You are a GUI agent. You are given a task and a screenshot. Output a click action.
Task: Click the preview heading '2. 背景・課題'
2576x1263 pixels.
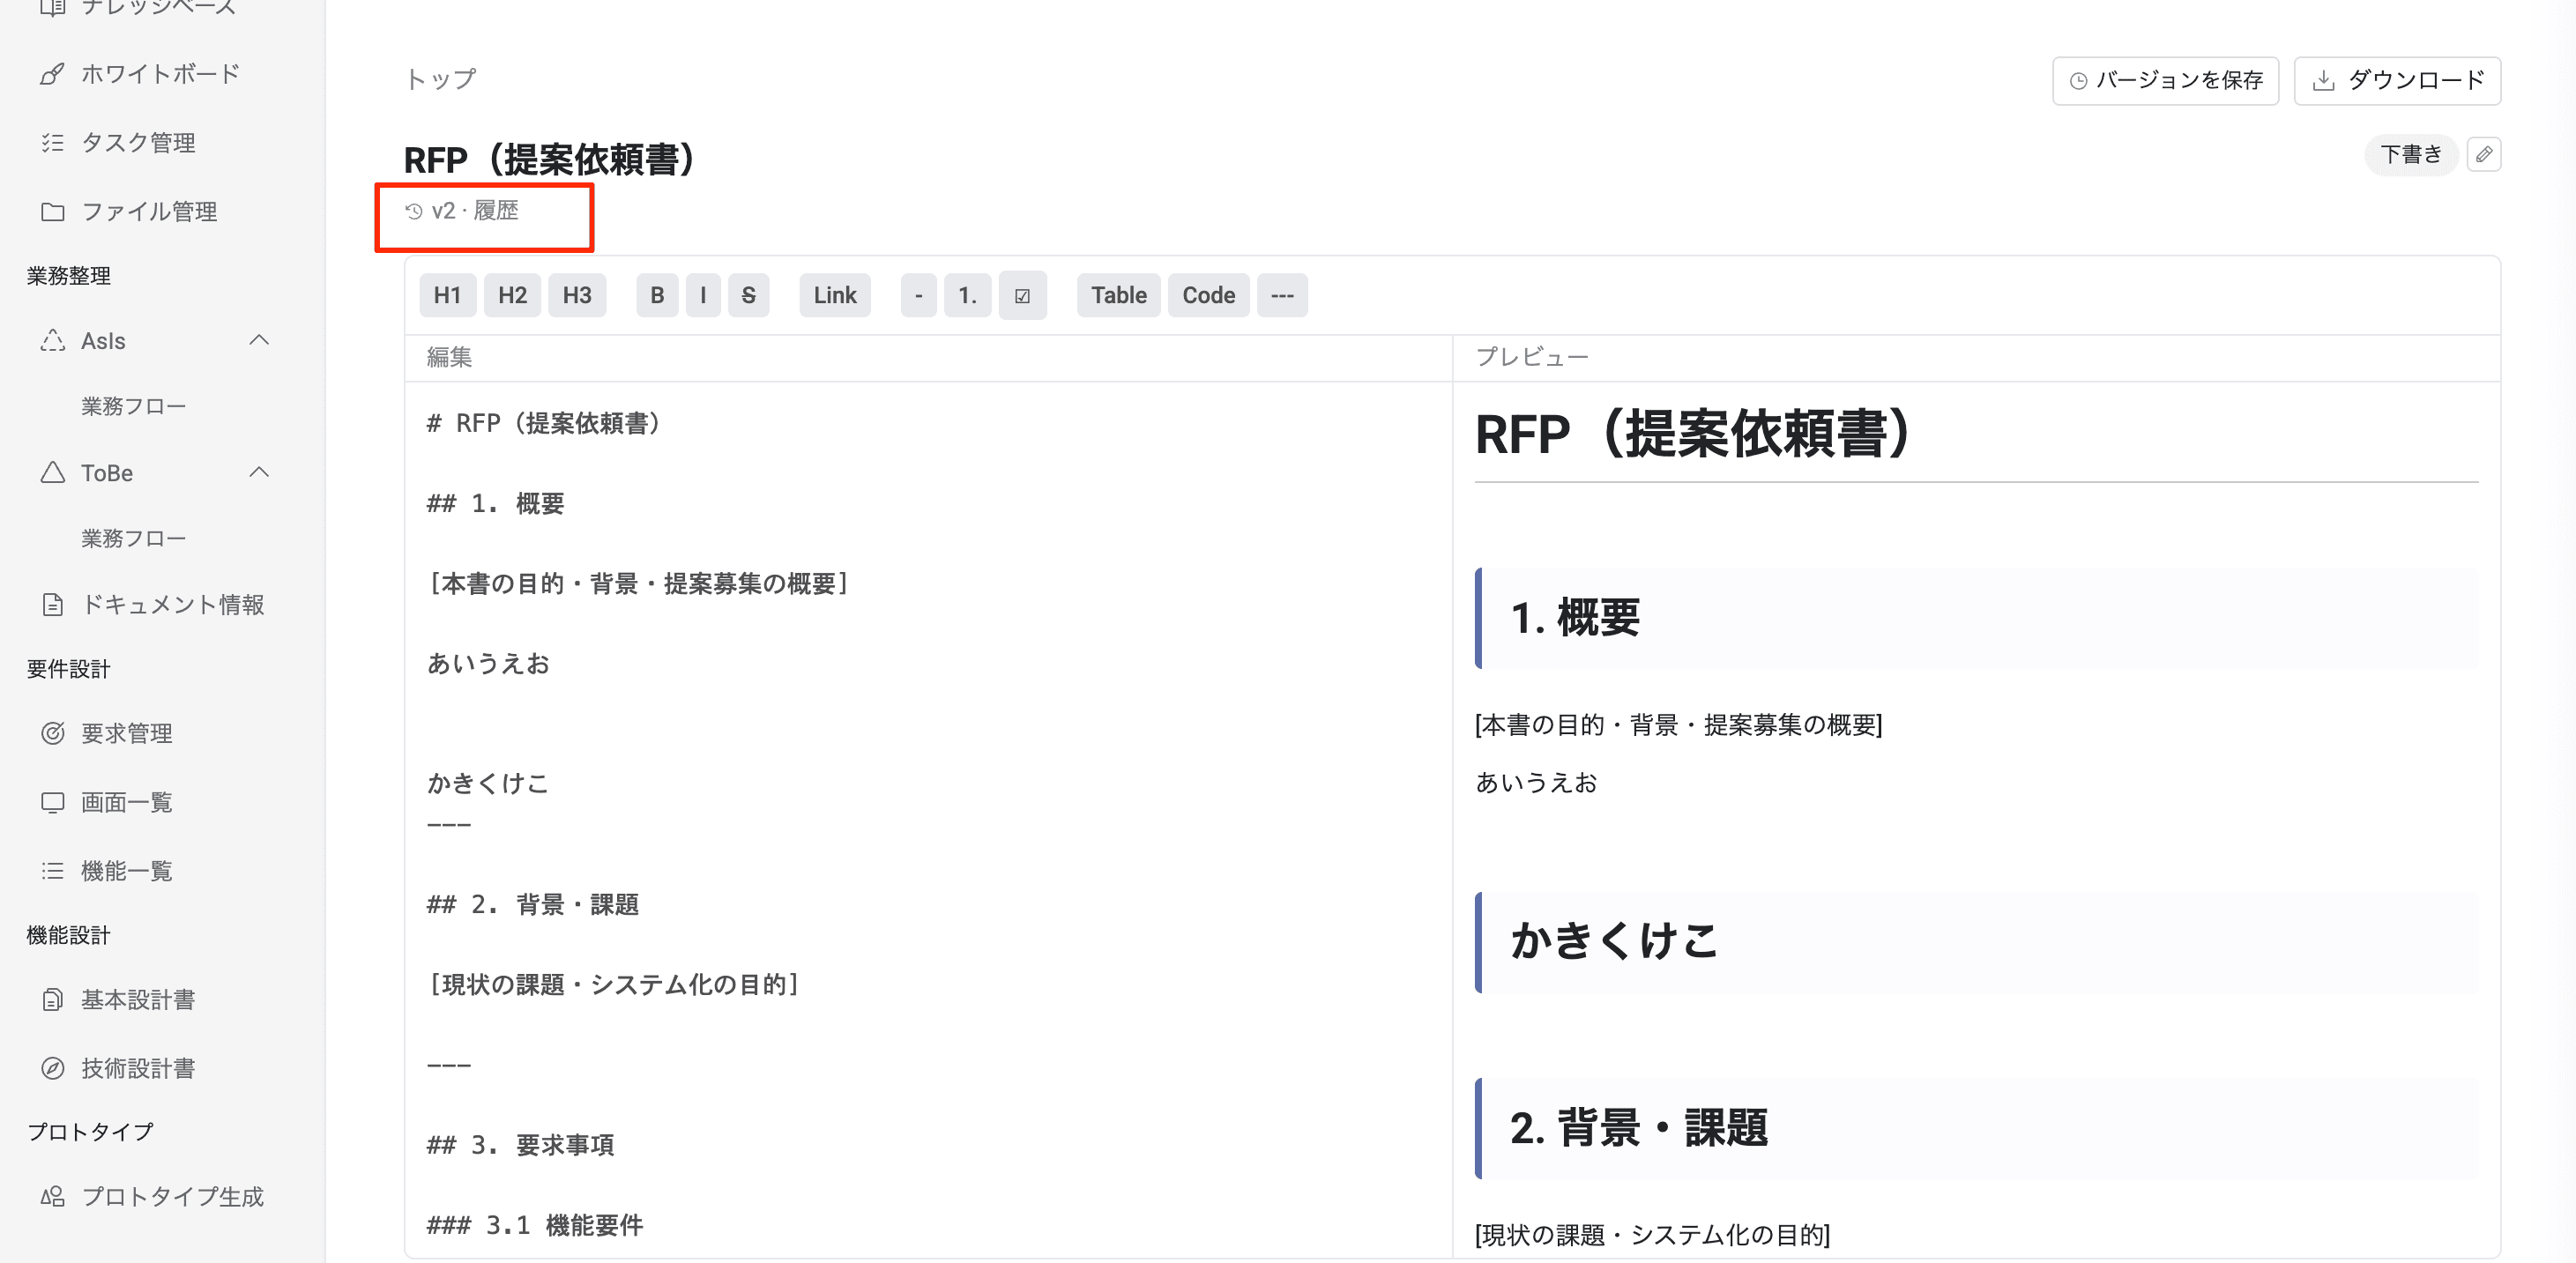coord(1639,1128)
